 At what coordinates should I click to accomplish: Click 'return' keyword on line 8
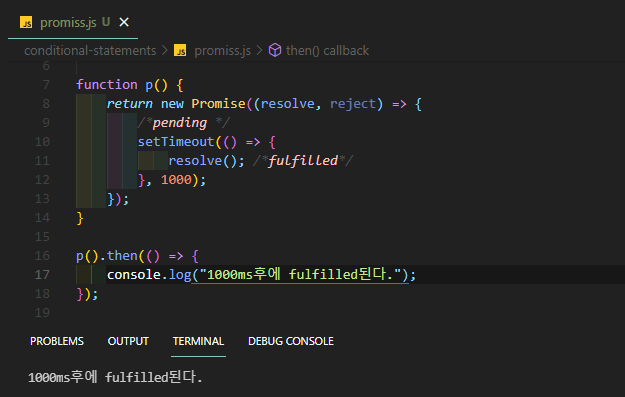pos(130,104)
